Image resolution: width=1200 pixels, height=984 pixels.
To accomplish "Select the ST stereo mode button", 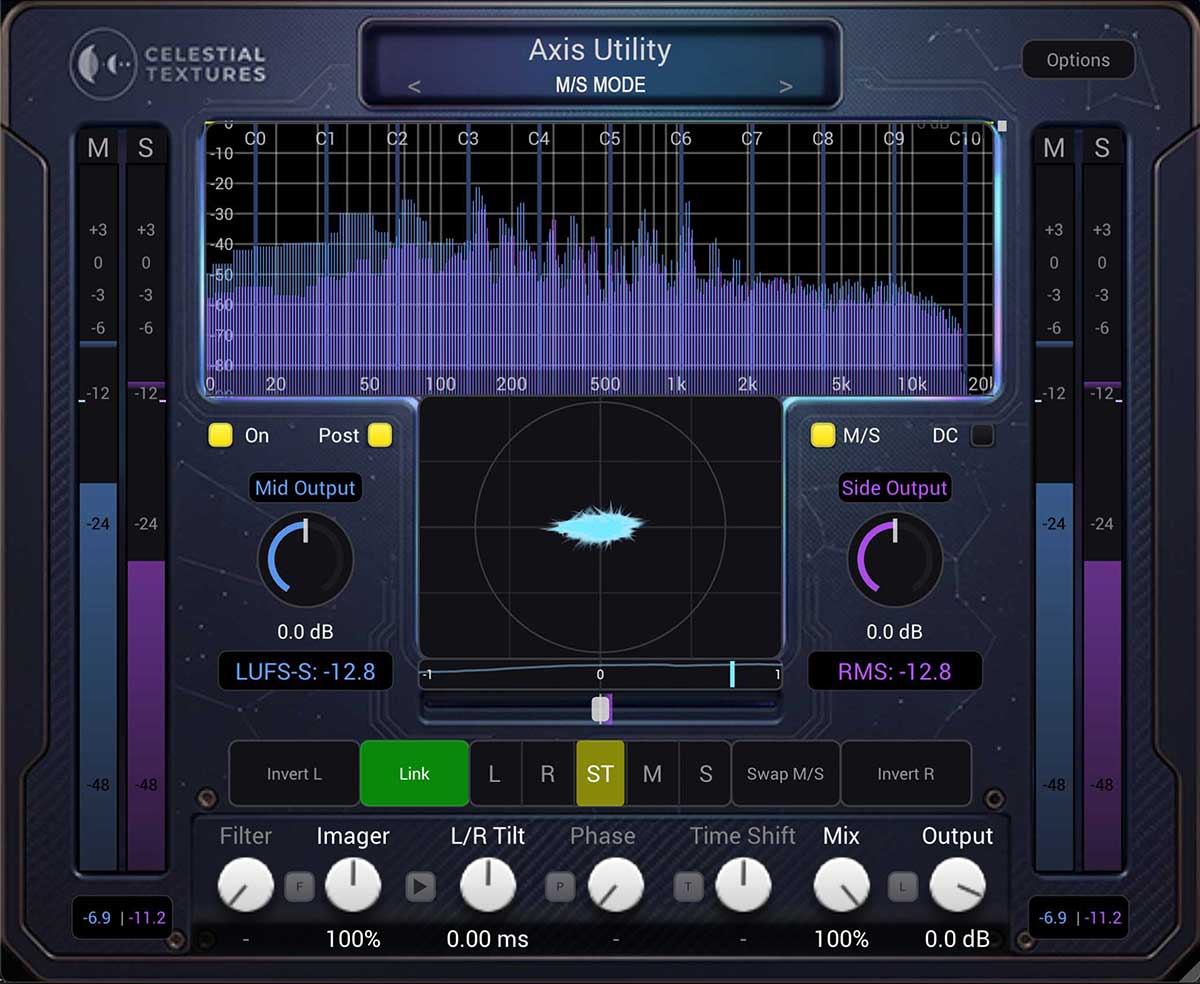I will point(600,773).
